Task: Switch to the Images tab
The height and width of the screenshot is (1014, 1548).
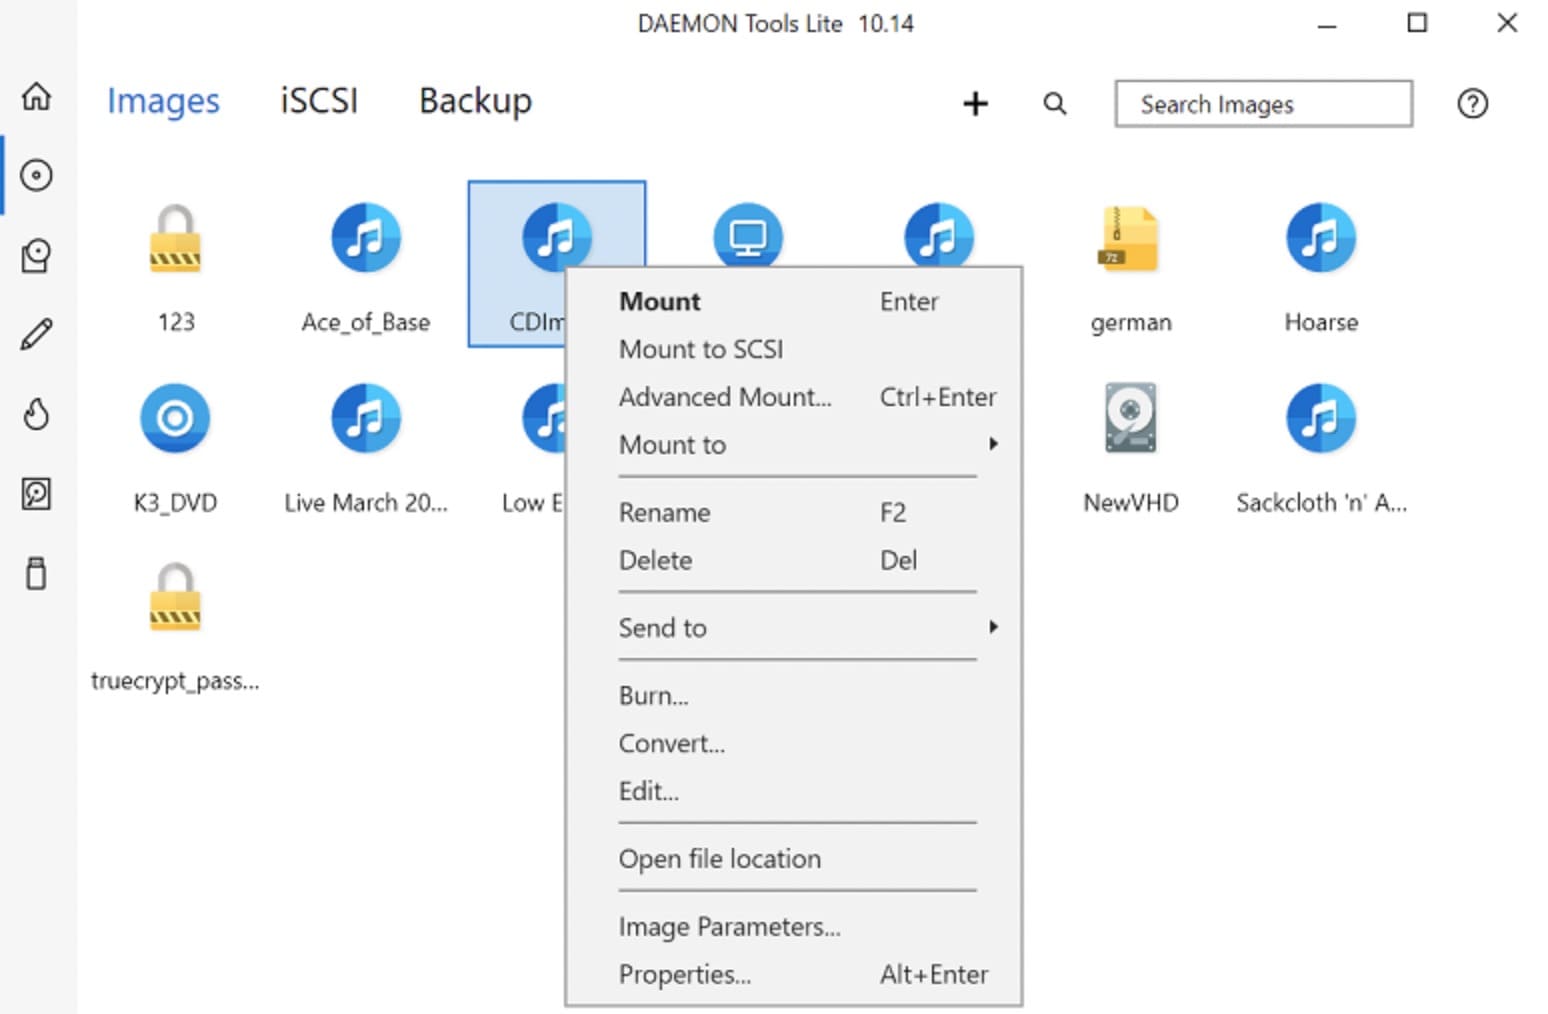Action: (163, 101)
